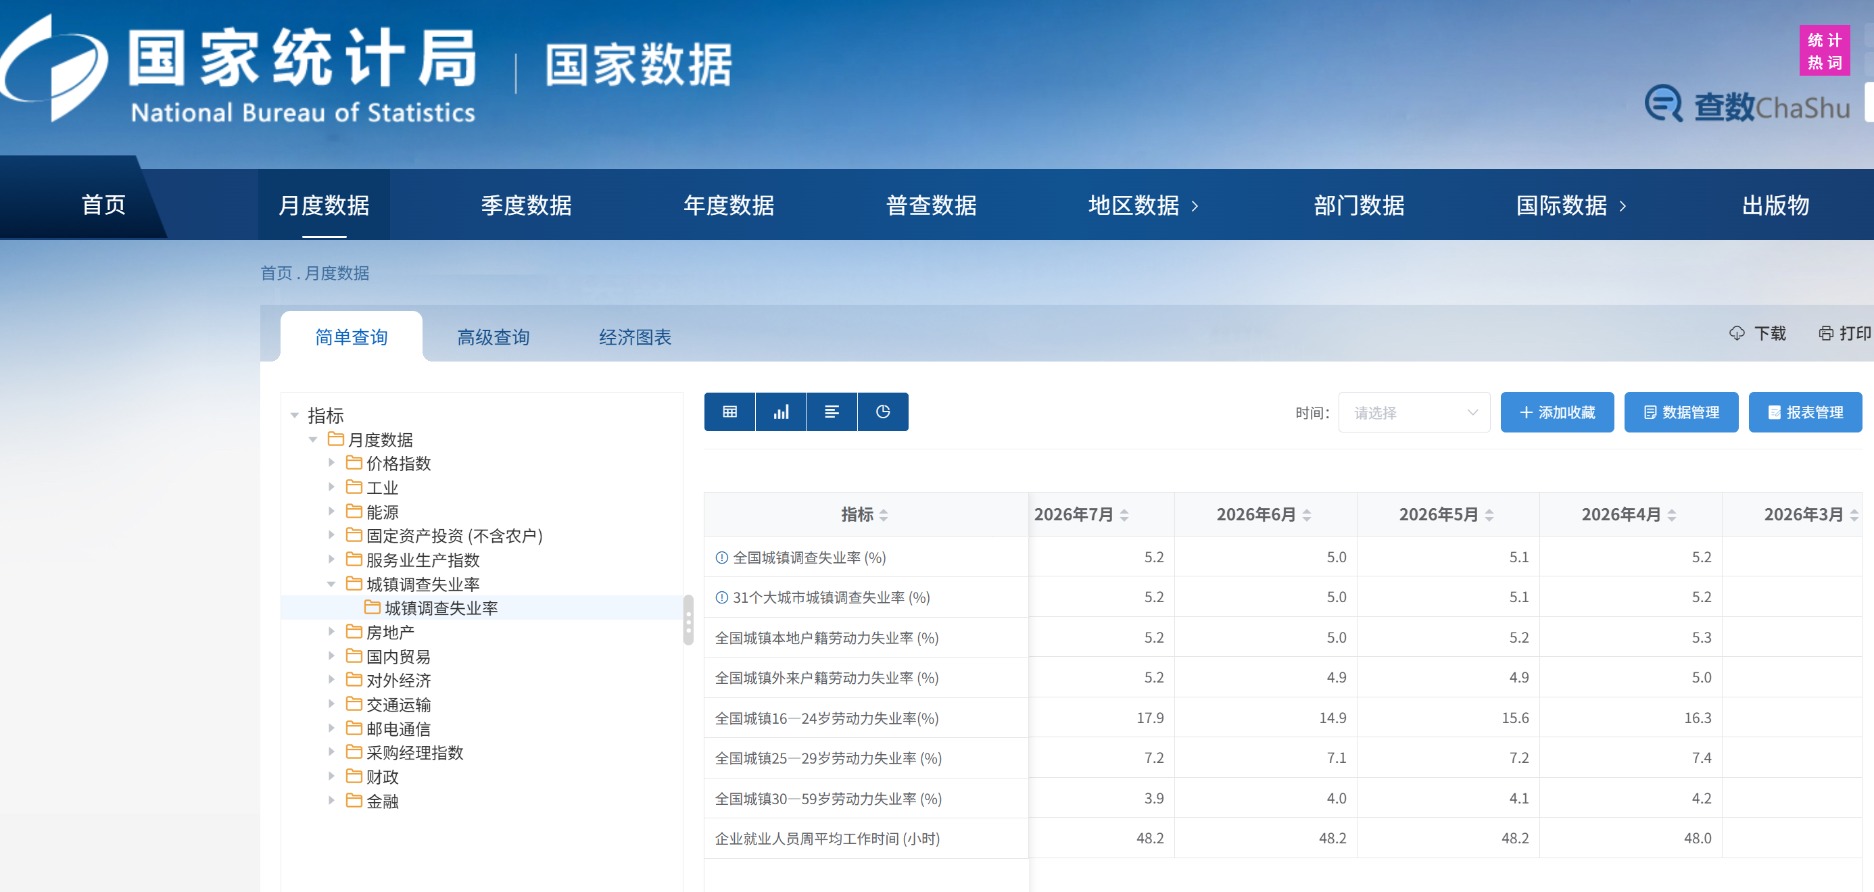Collapse the 城镇调查失业率 parent node
Image resolution: width=1874 pixels, height=892 pixels.
(x=332, y=584)
